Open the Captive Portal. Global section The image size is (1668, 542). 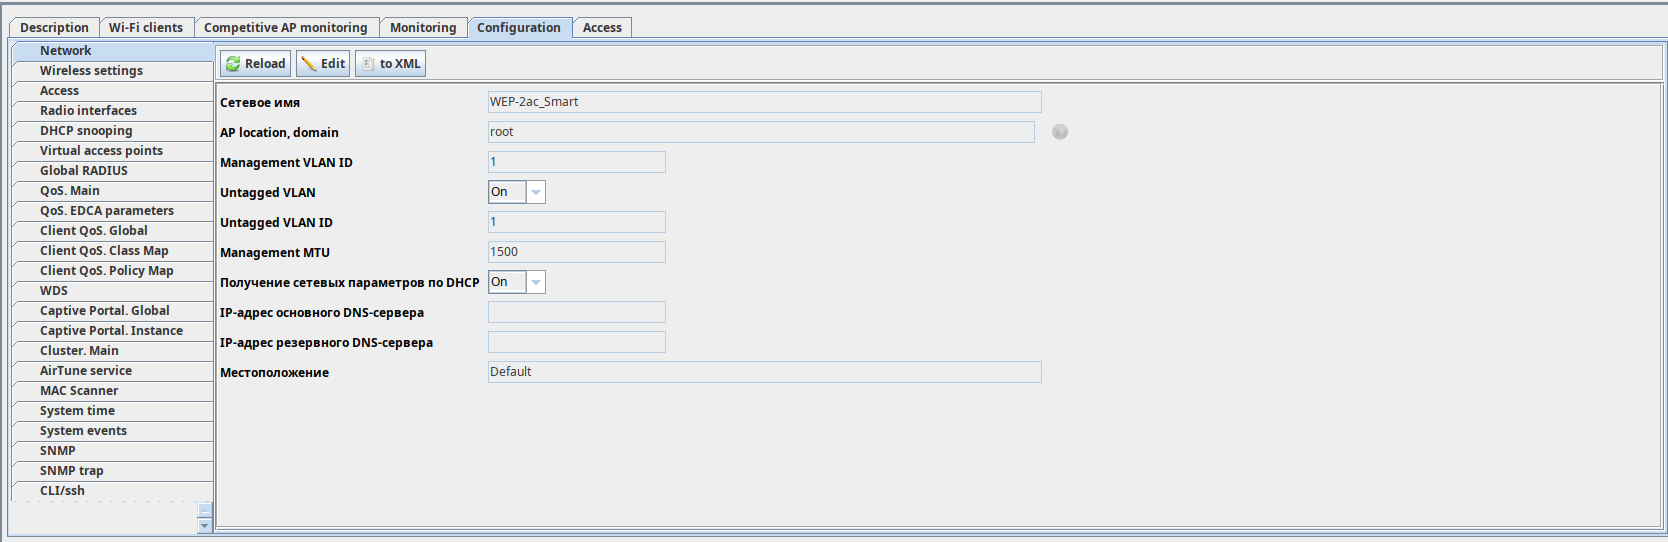(x=104, y=311)
